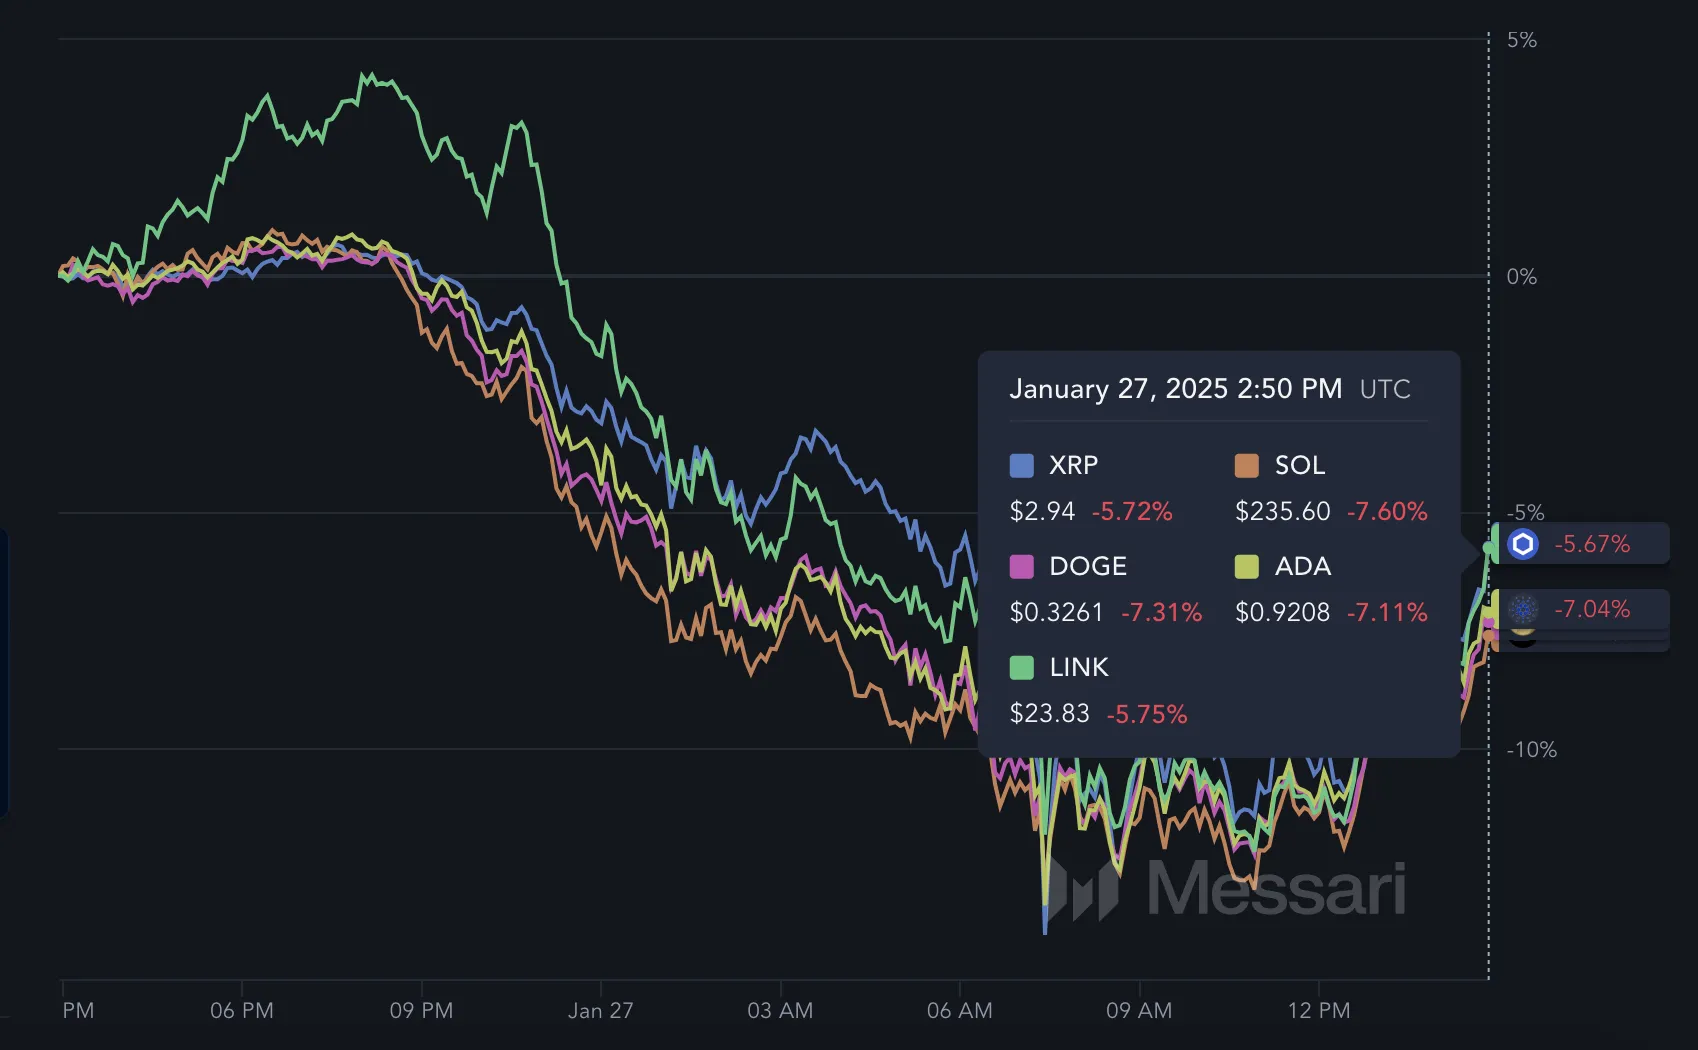Click the Chainlink hexagon icon
The image size is (1698, 1050).
coord(1522,544)
